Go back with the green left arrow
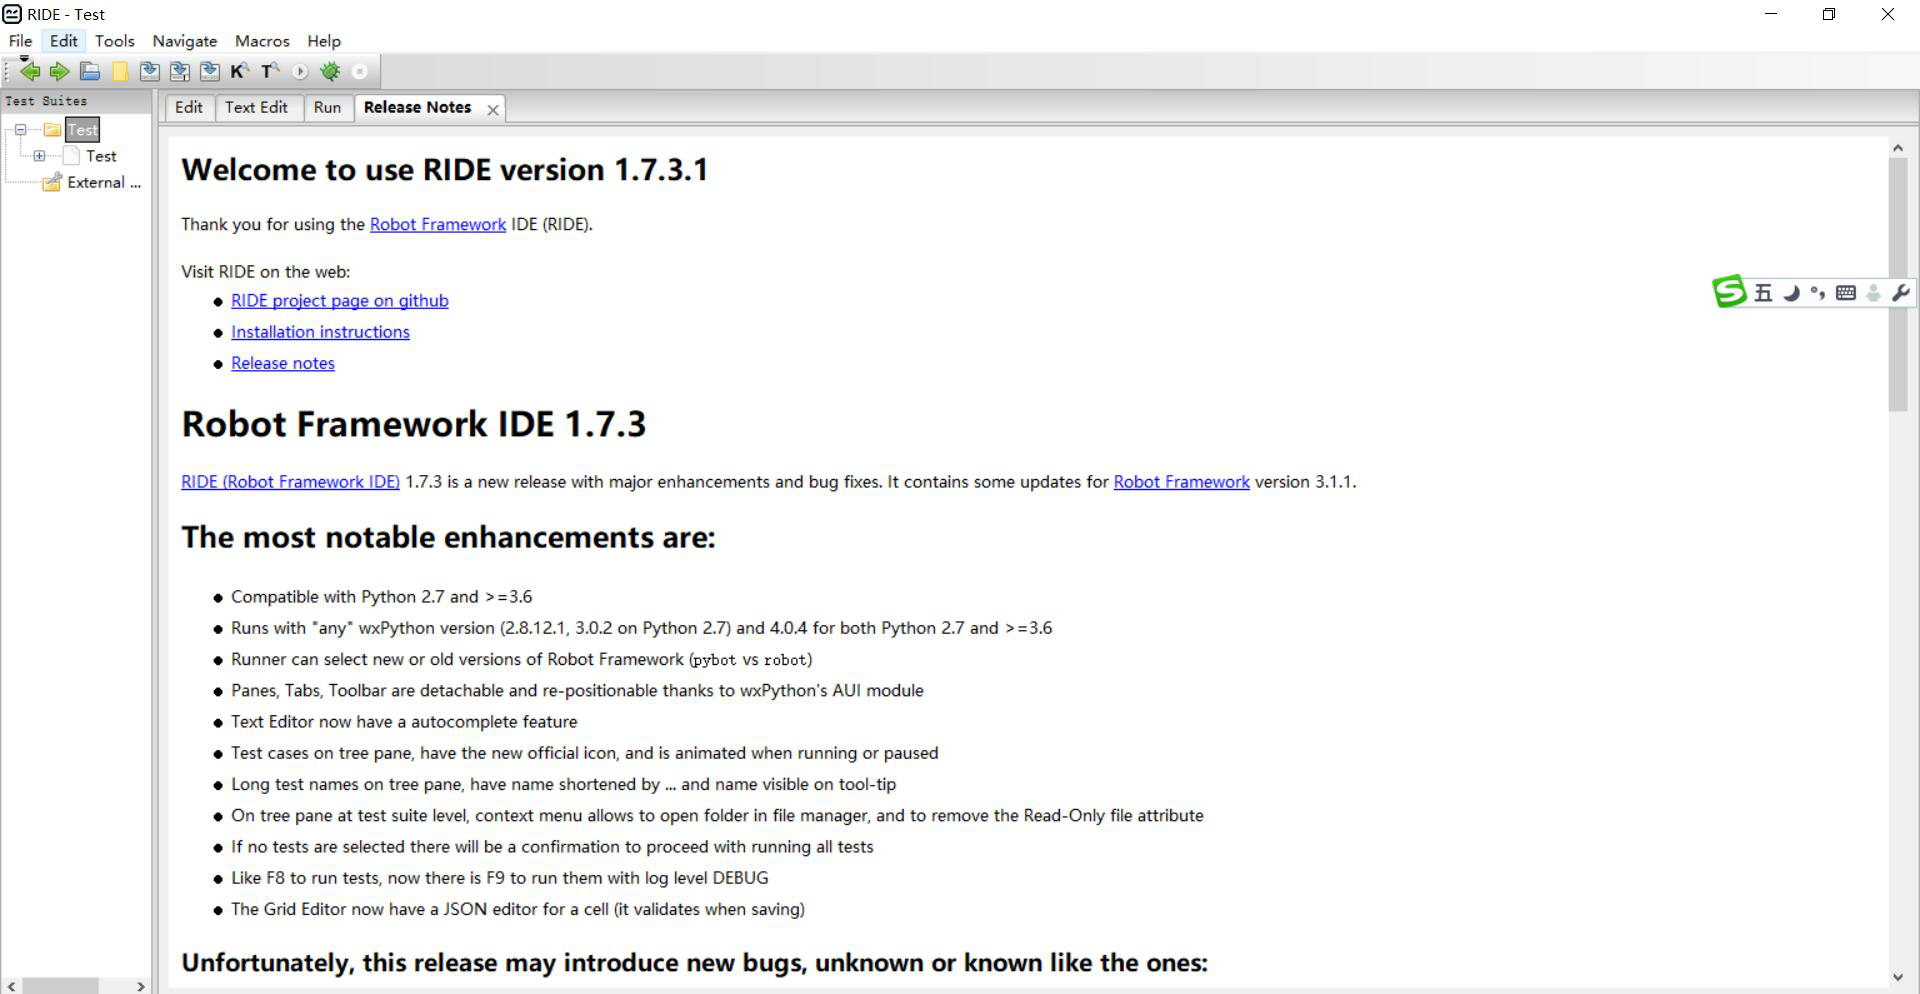The width and height of the screenshot is (1920, 994). (30, 71)
